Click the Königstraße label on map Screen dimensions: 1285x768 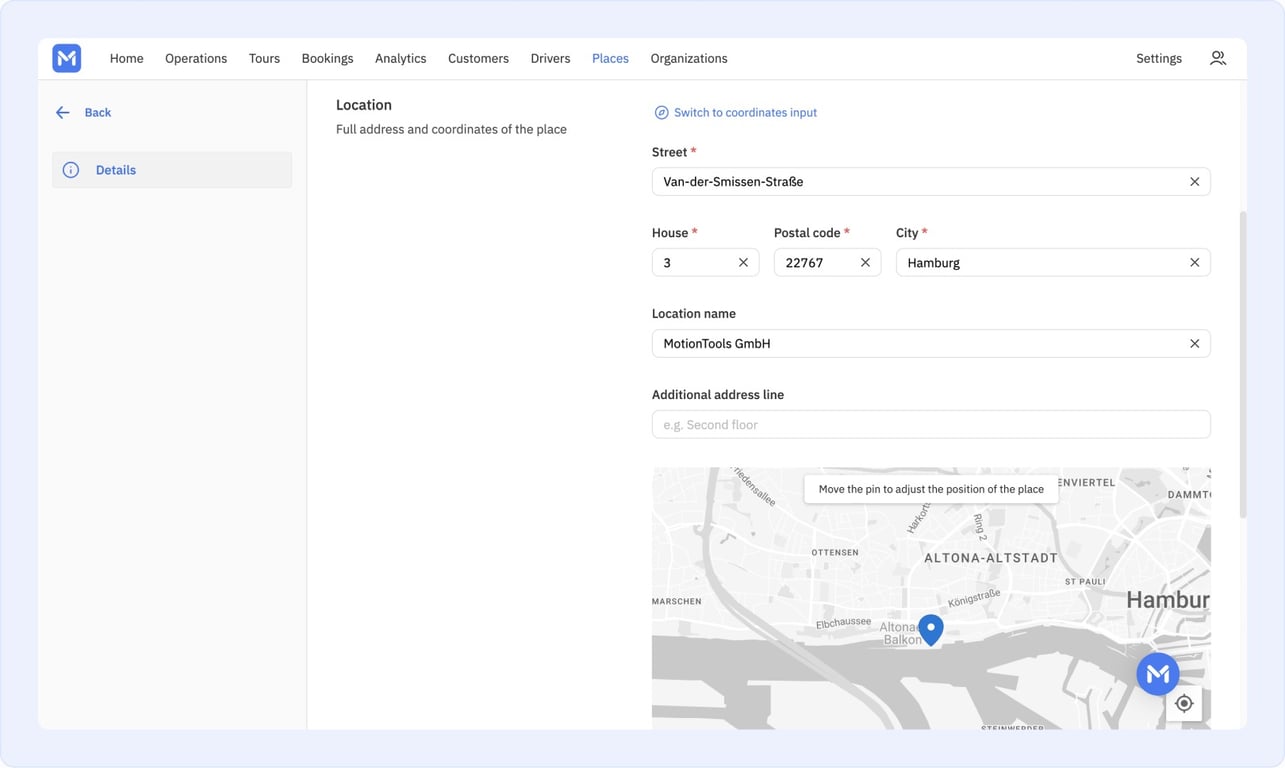pyautogui.click(x=974, y=597)
